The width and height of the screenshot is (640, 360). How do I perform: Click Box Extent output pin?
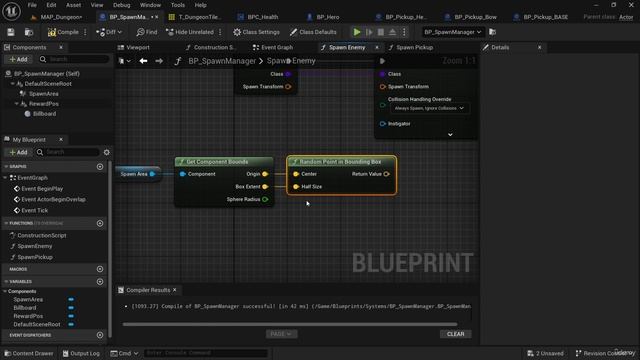click(265, 187)
